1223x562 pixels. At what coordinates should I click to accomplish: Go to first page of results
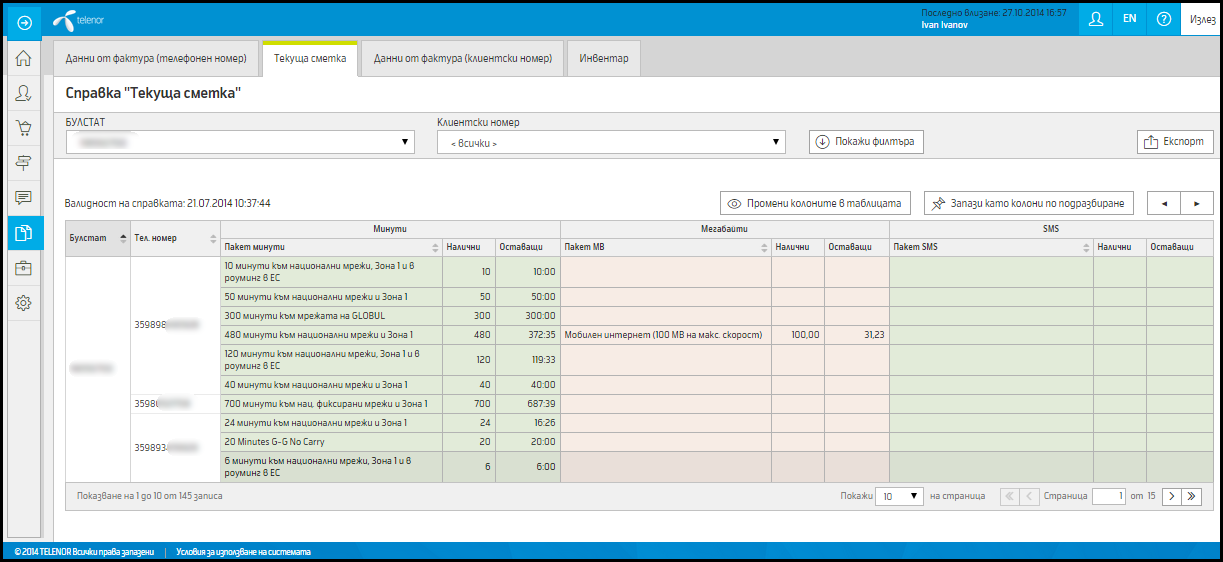[x=1009, y=496]
